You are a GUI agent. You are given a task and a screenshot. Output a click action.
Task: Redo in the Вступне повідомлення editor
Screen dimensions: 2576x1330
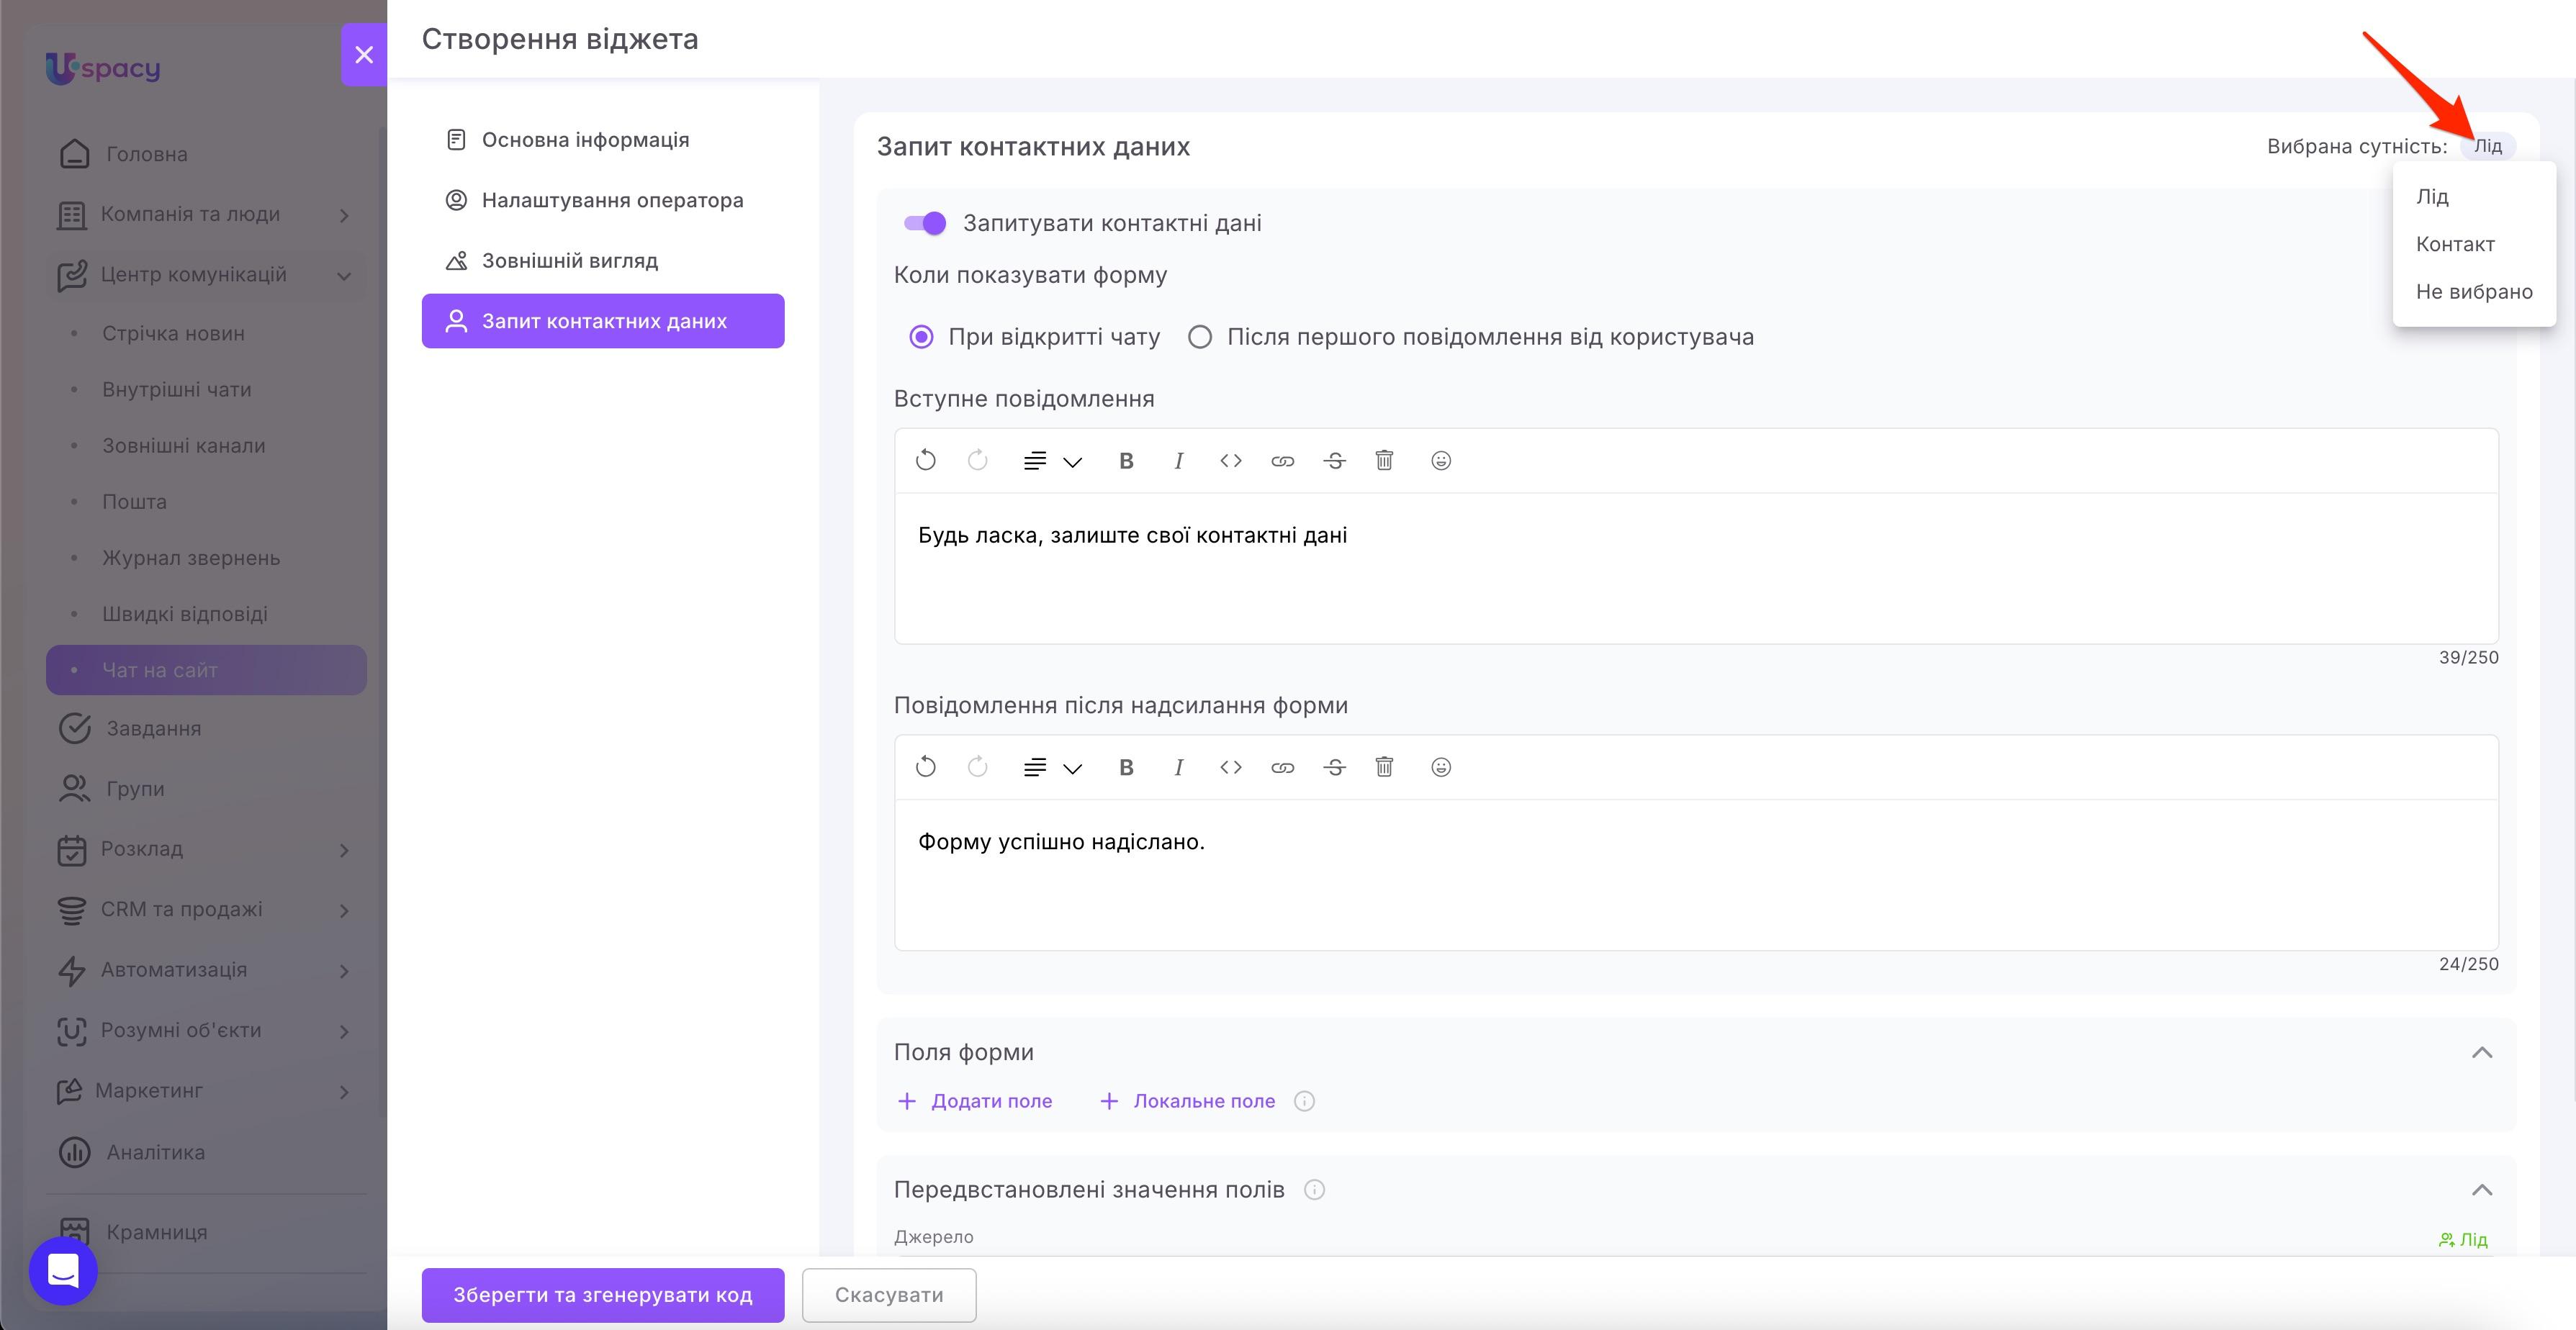click(x=978, y=460)
